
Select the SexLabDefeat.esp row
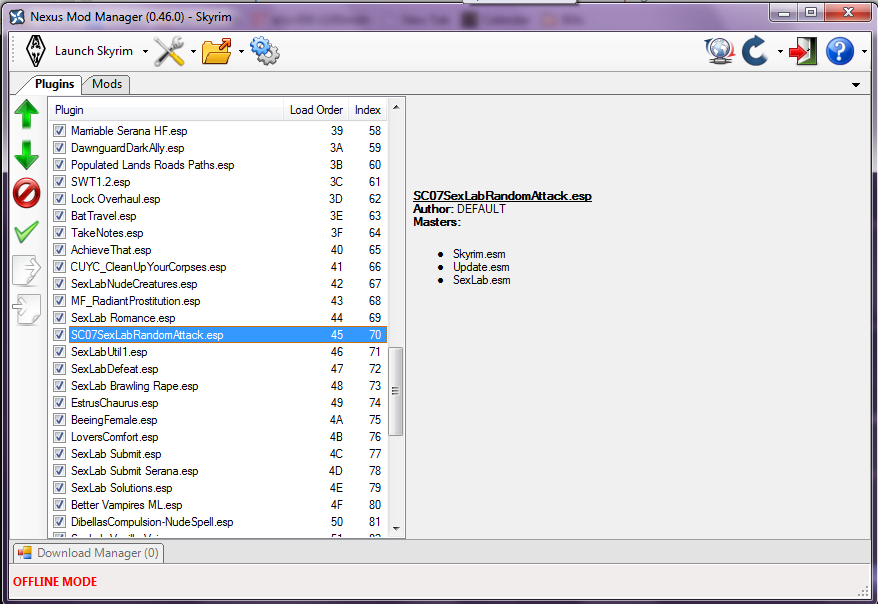point(218,369)
